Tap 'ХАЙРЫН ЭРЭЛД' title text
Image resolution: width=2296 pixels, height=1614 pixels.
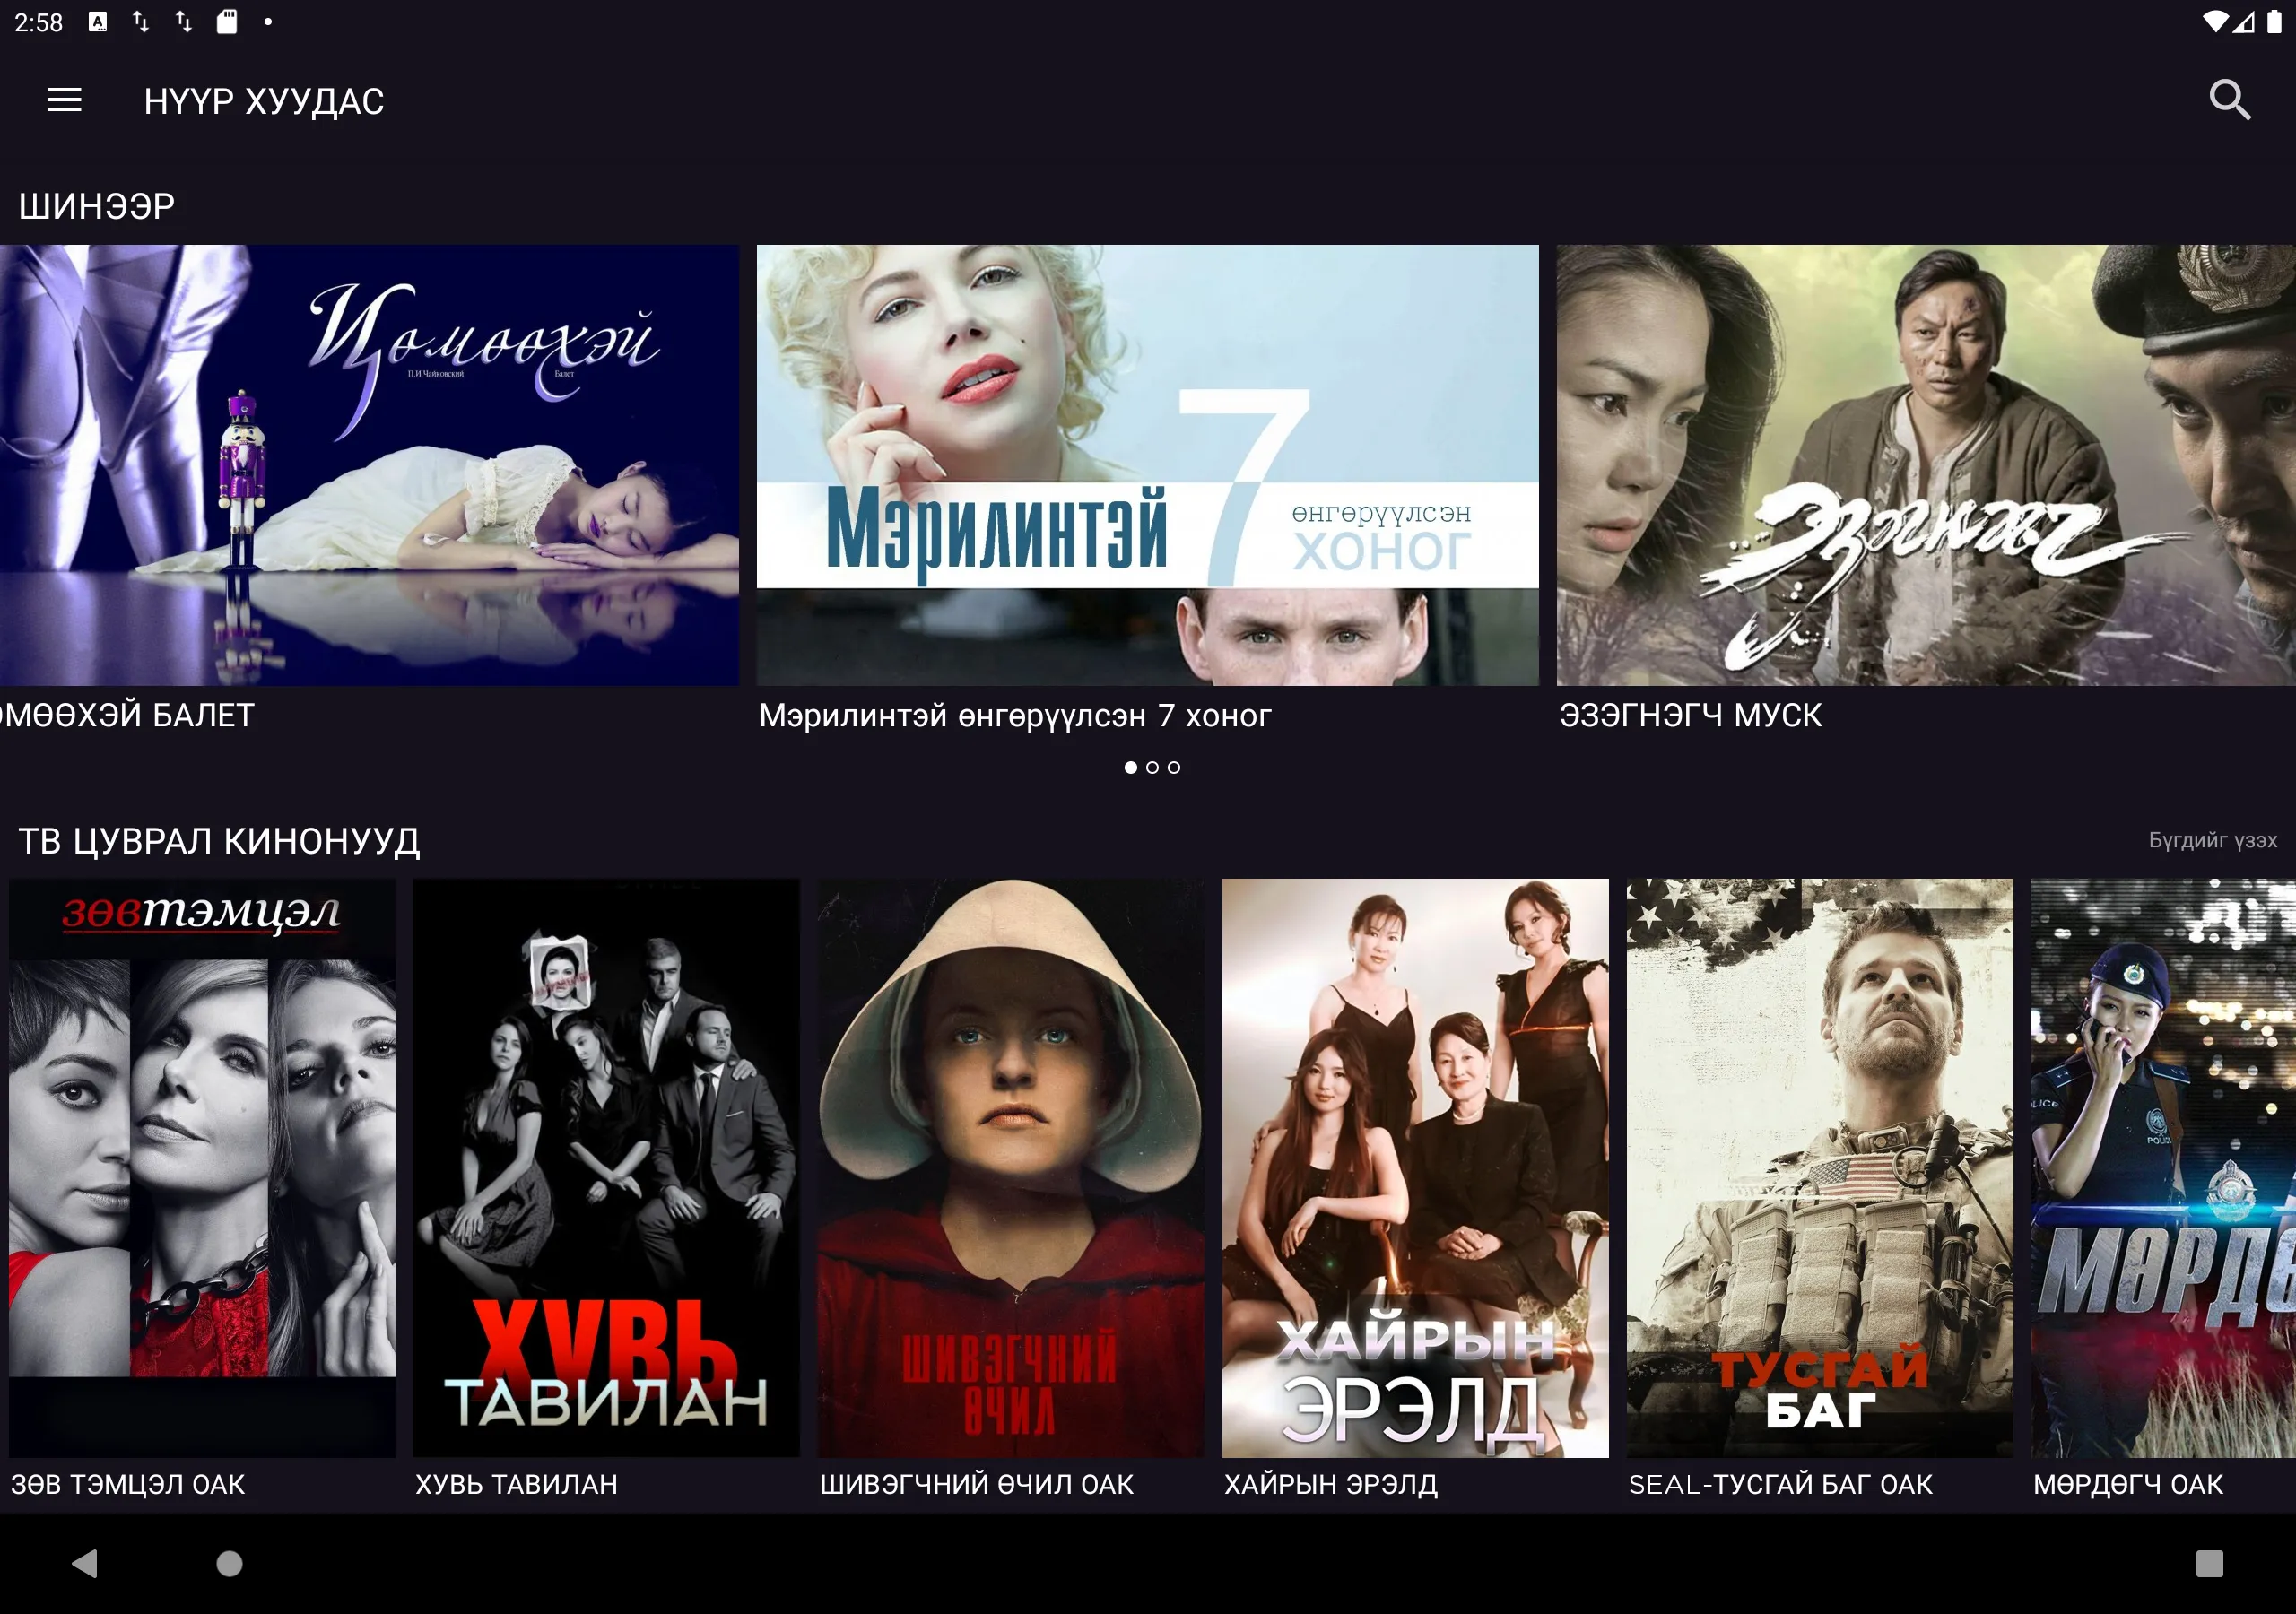1330,1484
